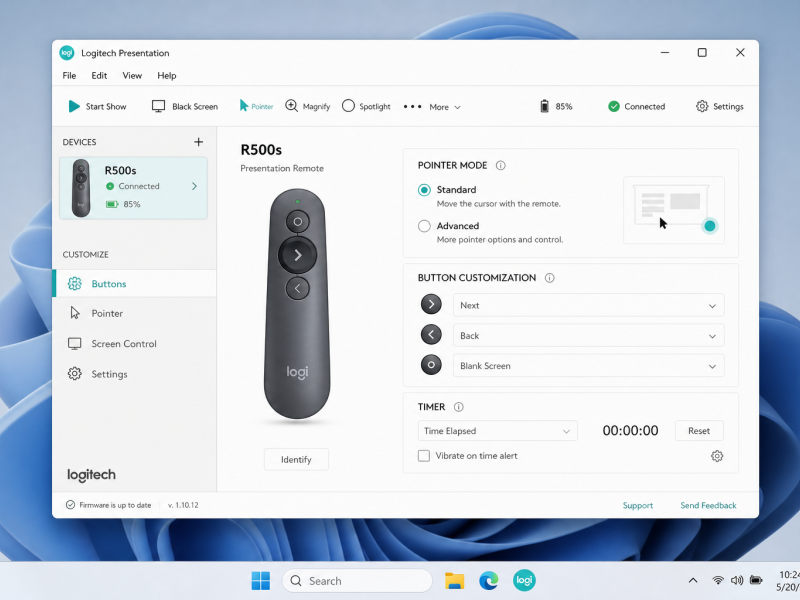Expand R500s device details chevron
Screen dimensions: 800x600
pyautogui.click(x=194, y=186)
